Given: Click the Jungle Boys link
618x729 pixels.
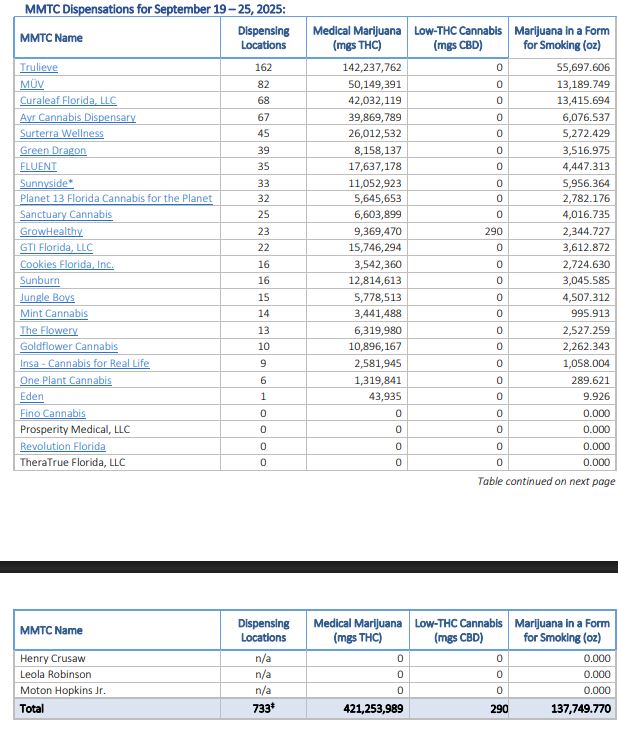Looking at the screenshot, I should click(47, 298).
